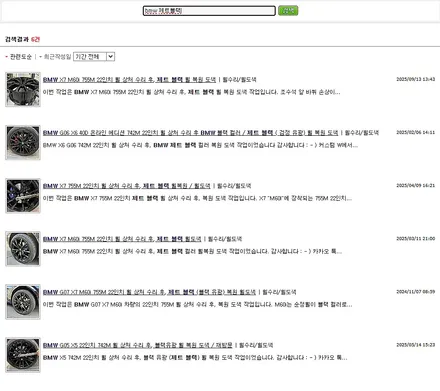Click 휠수리/휠도색 category on the G06 X6 result
Viewport: 440px width, 391px height.
coord(362,133)
